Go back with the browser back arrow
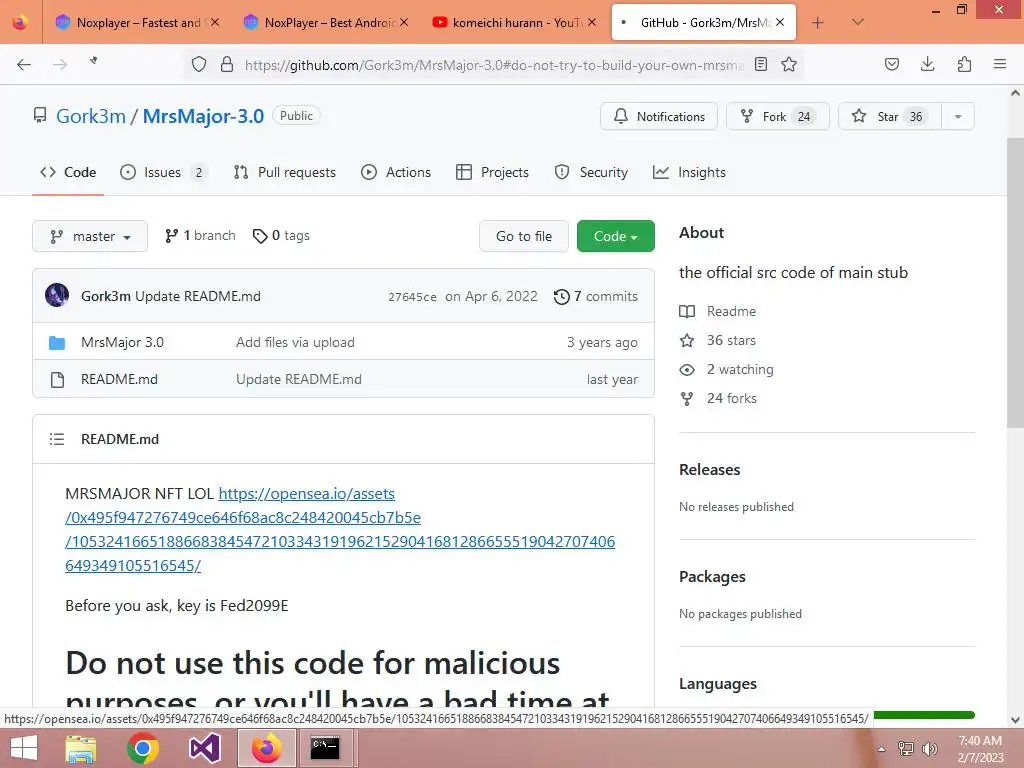This screenshot has width=1024, height=768. (x=24, y=64)
